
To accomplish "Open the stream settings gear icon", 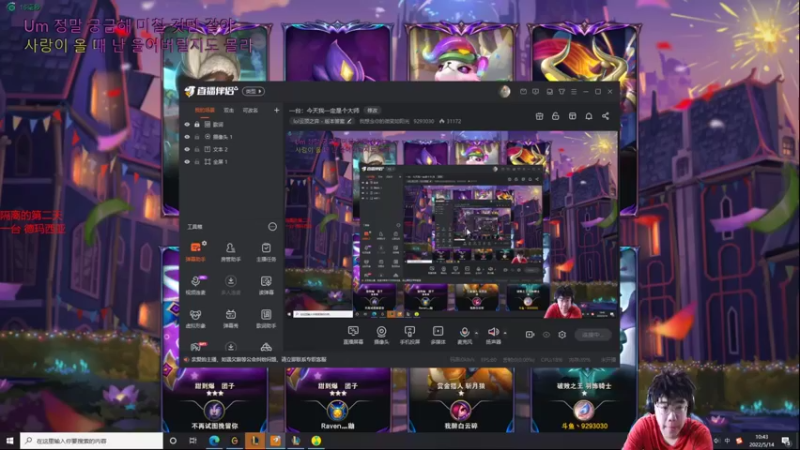I will [x=562, y=335].
